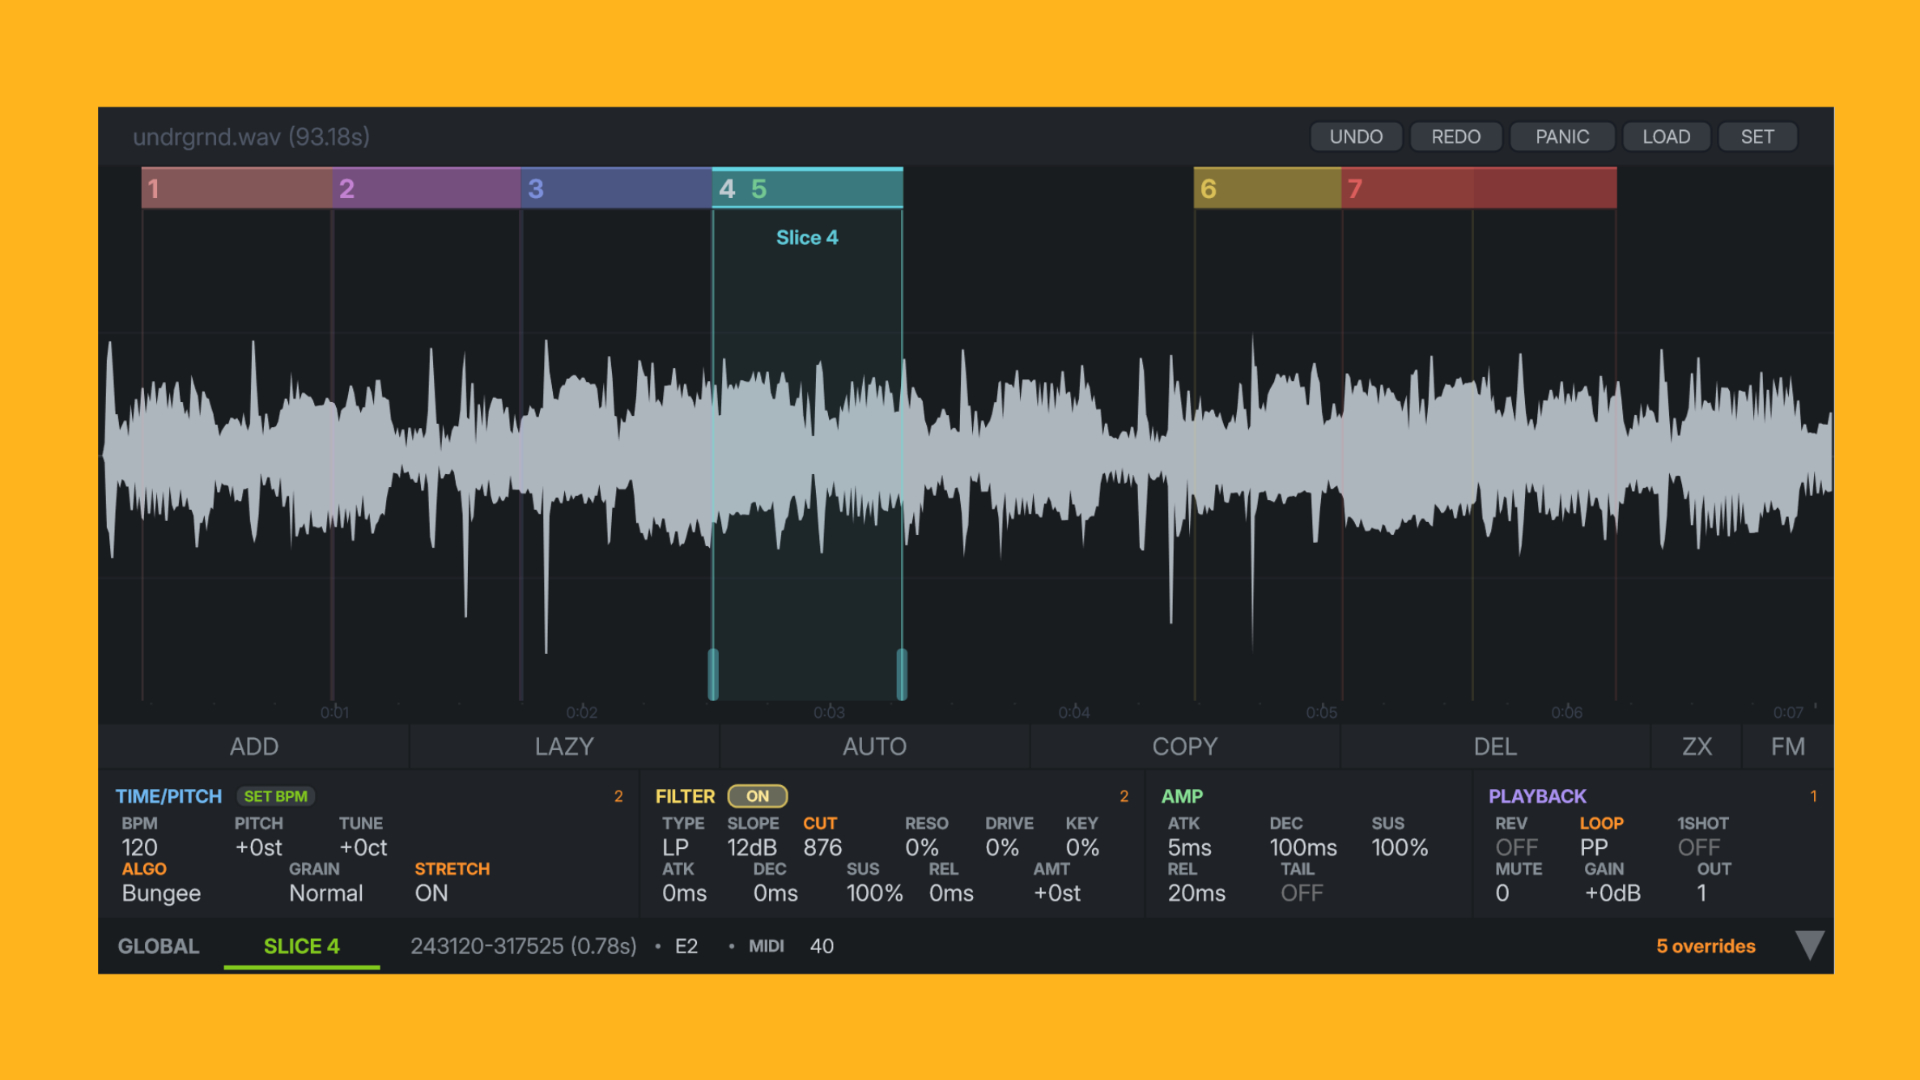Click the expand triangle at bottom right
Image resolution: width=1920 pixels, height=1080 pixels.
1809,945
